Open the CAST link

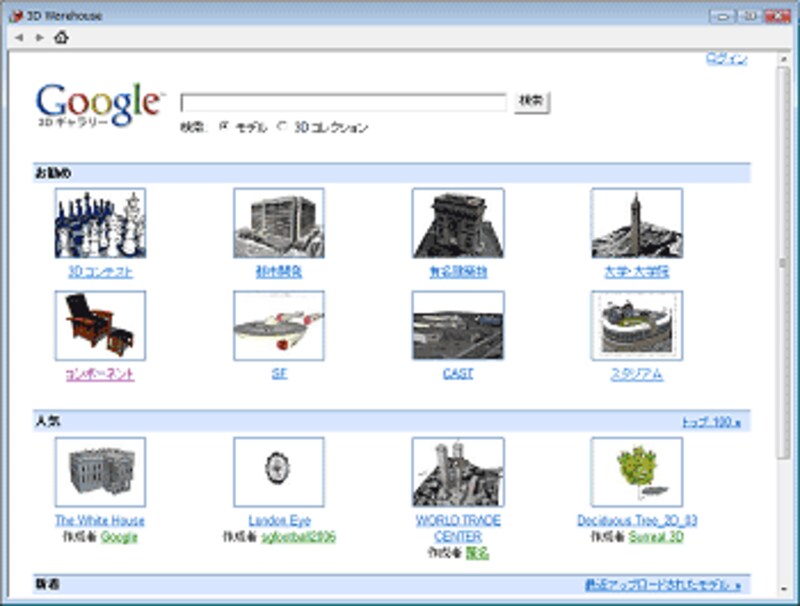(458, 374)
